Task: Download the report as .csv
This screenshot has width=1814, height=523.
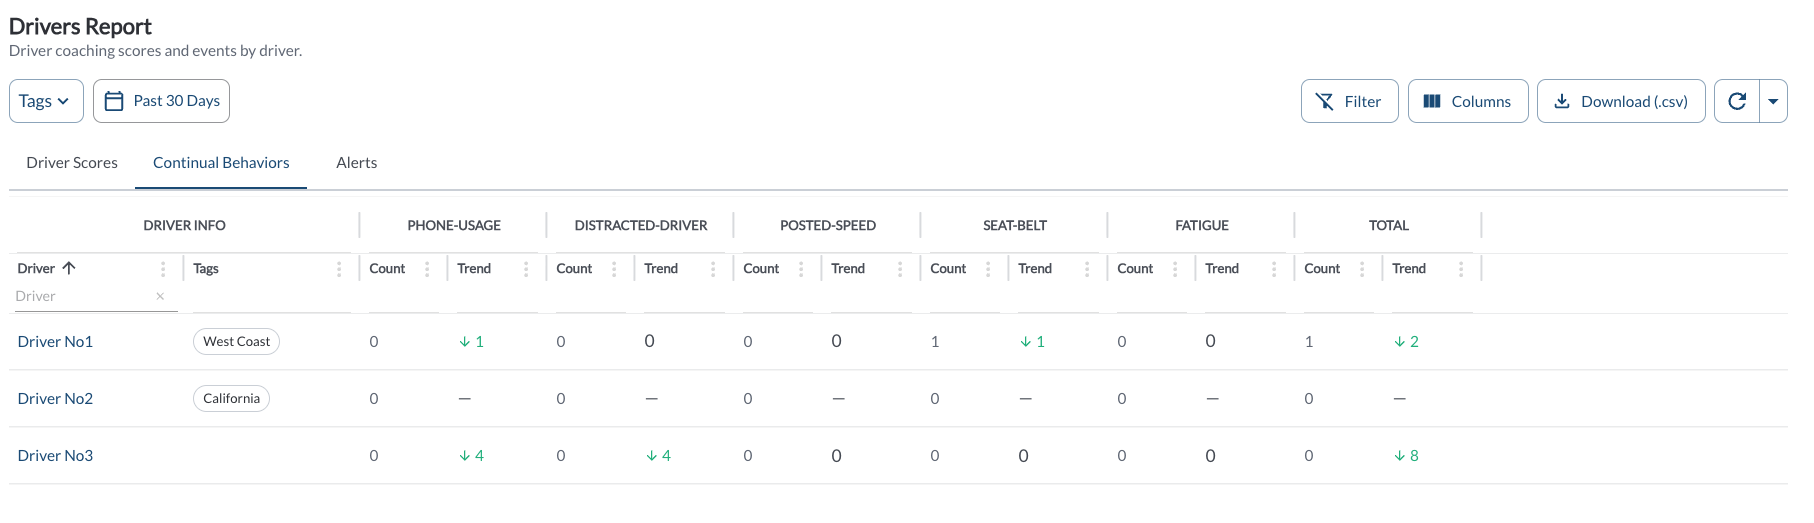Action: [x=1620, y=101]
